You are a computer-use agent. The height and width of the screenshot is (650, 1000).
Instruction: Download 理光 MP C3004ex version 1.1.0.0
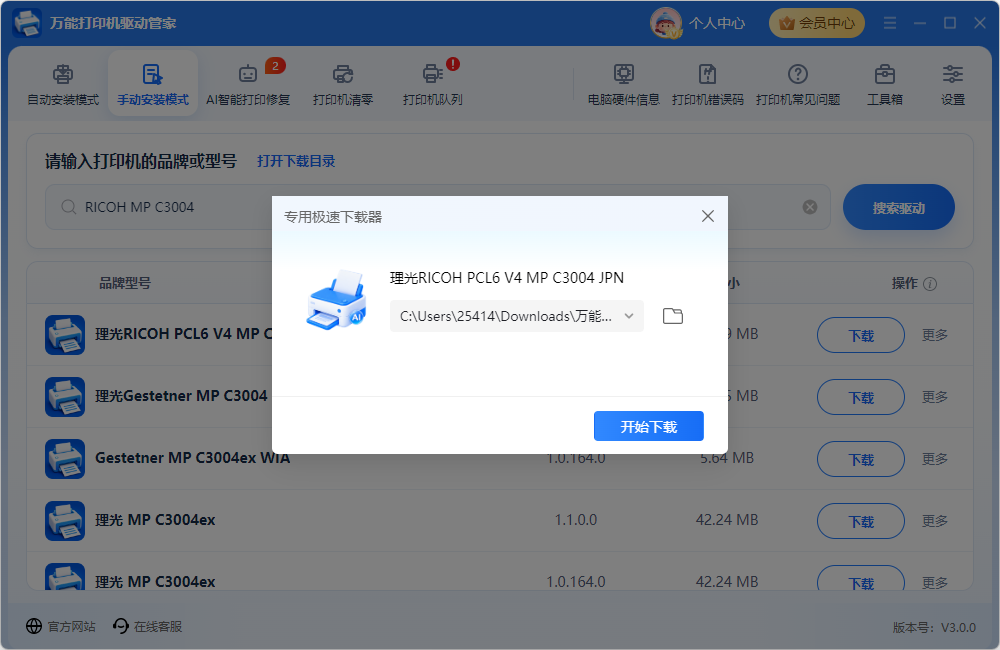pos(860,521)
